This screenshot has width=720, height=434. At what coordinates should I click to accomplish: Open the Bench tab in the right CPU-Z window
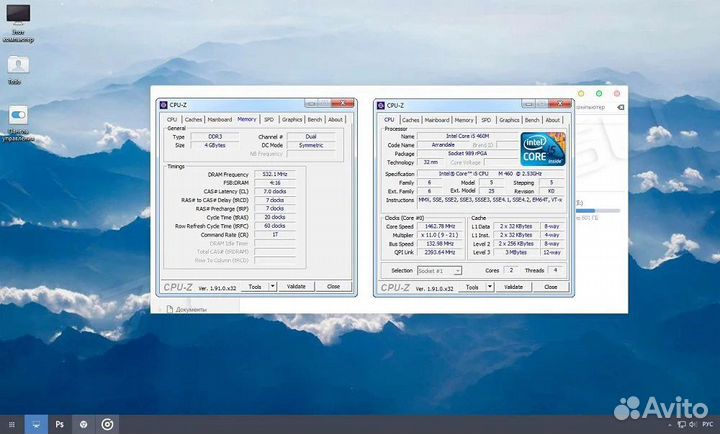coord(532,120)
